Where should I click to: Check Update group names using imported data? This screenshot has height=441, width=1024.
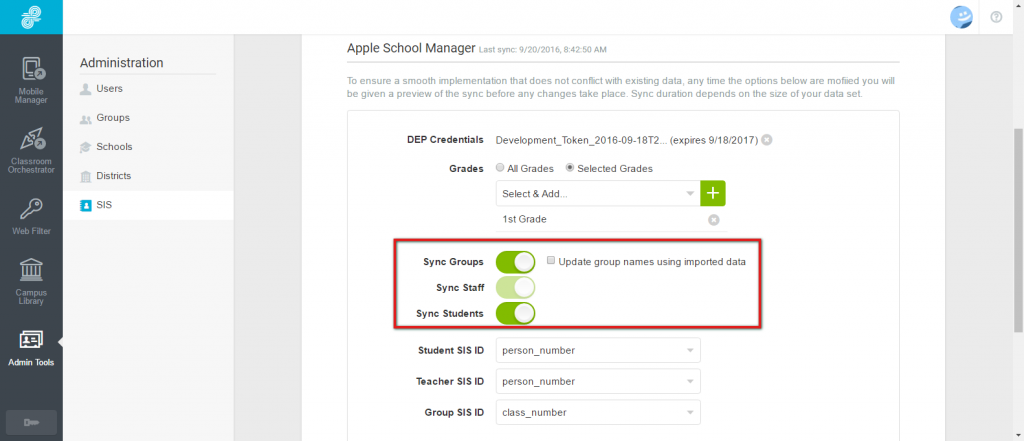tap(551, 261)
